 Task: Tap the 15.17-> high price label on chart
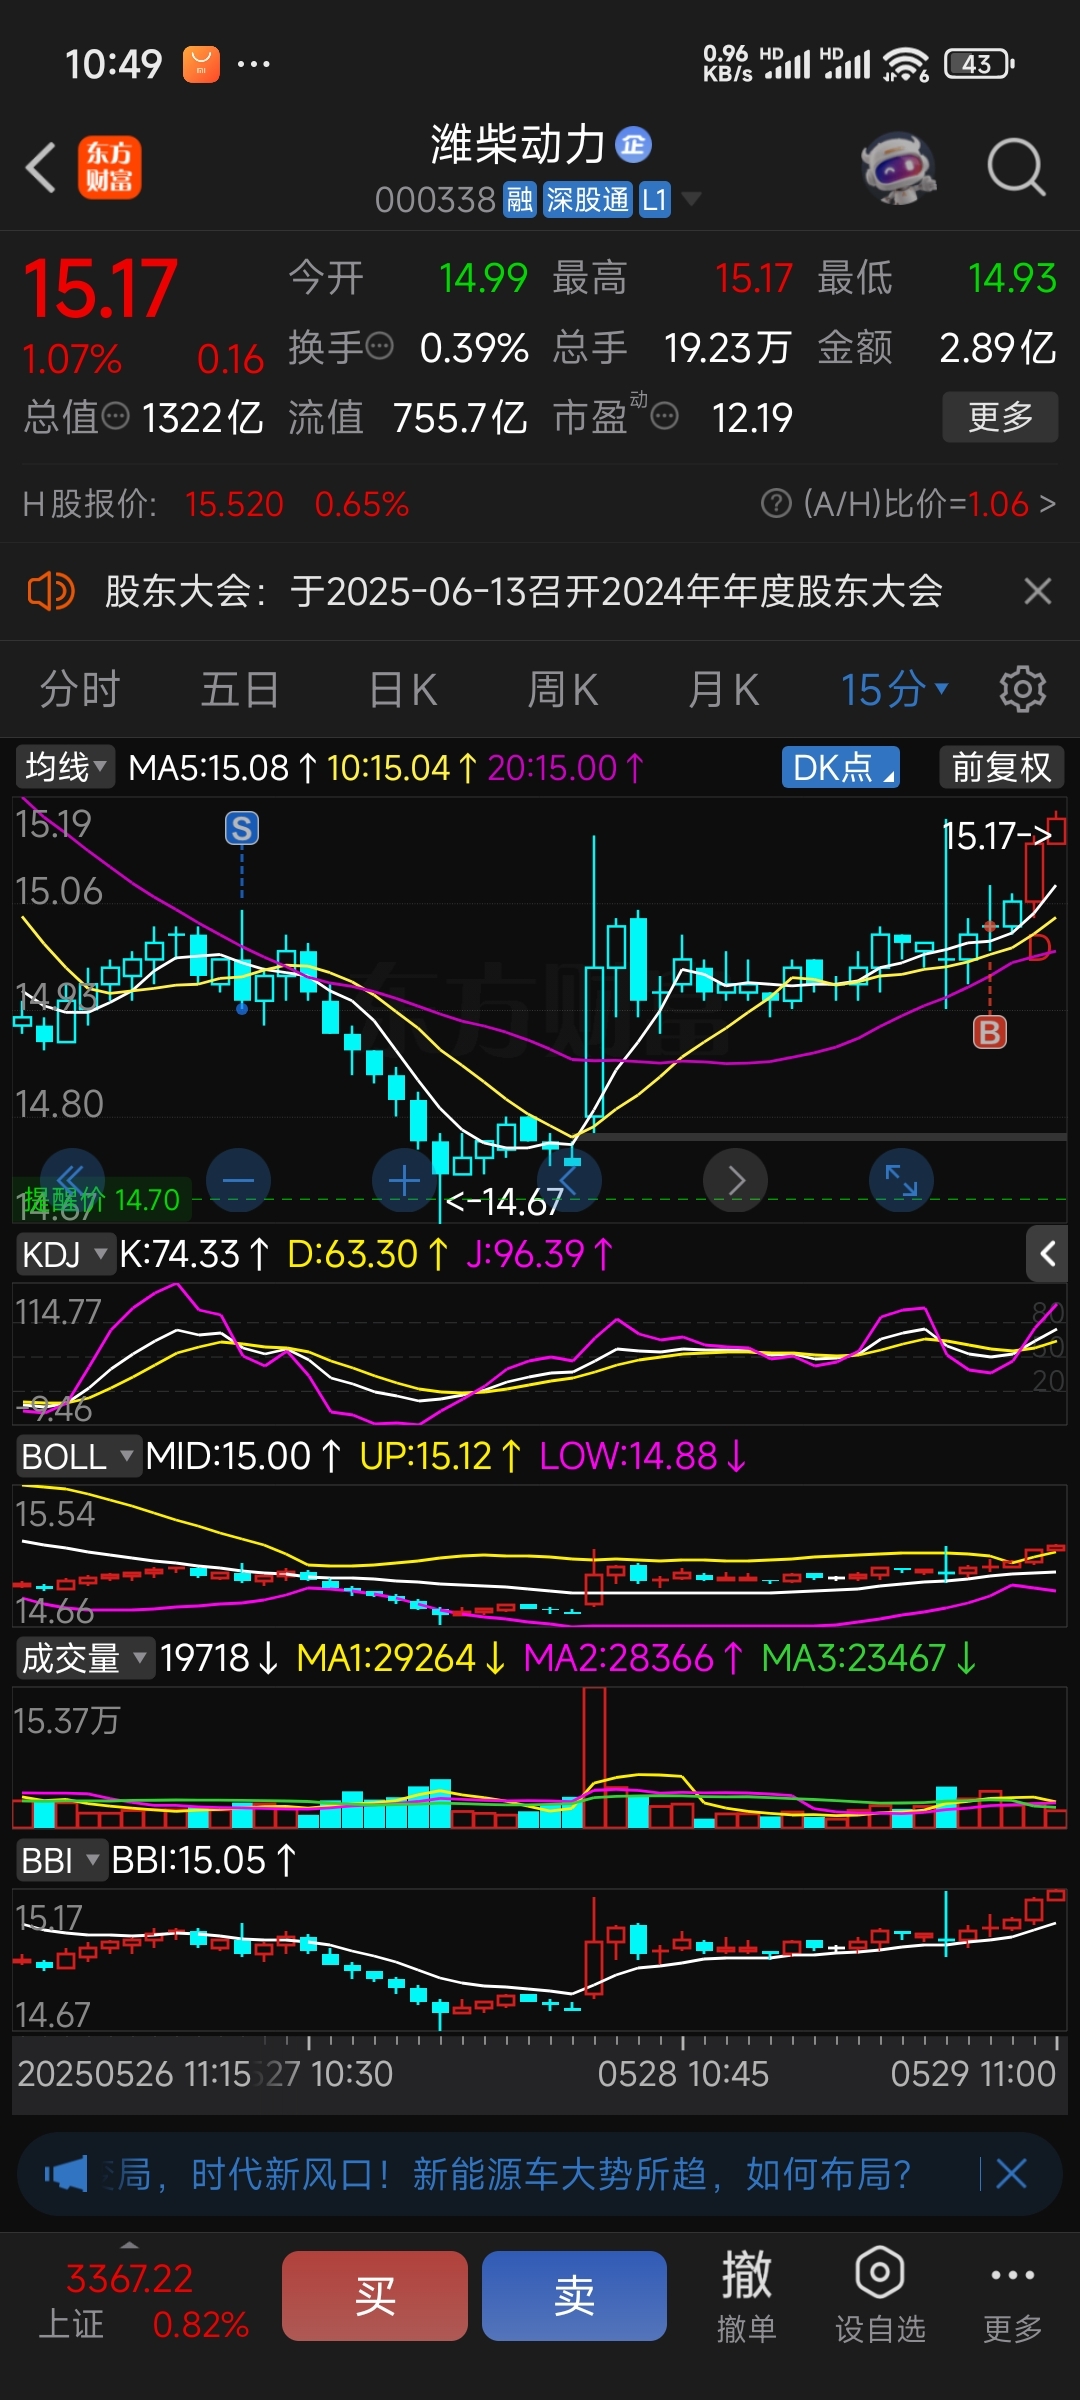point(997,835)
